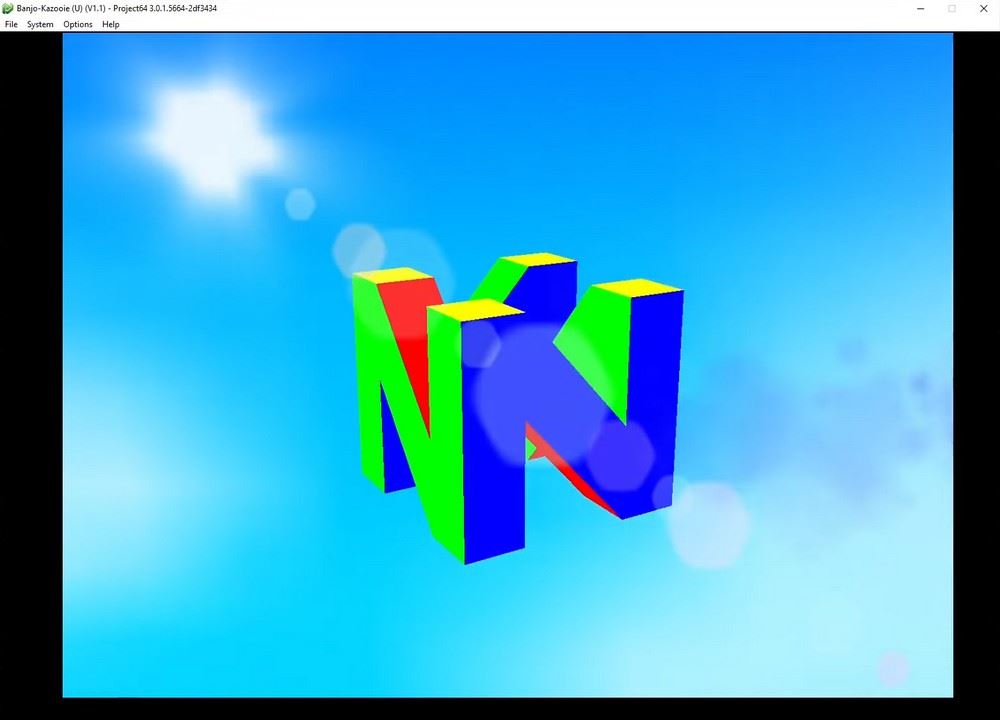Open the System menu

(x=40, y=24)
